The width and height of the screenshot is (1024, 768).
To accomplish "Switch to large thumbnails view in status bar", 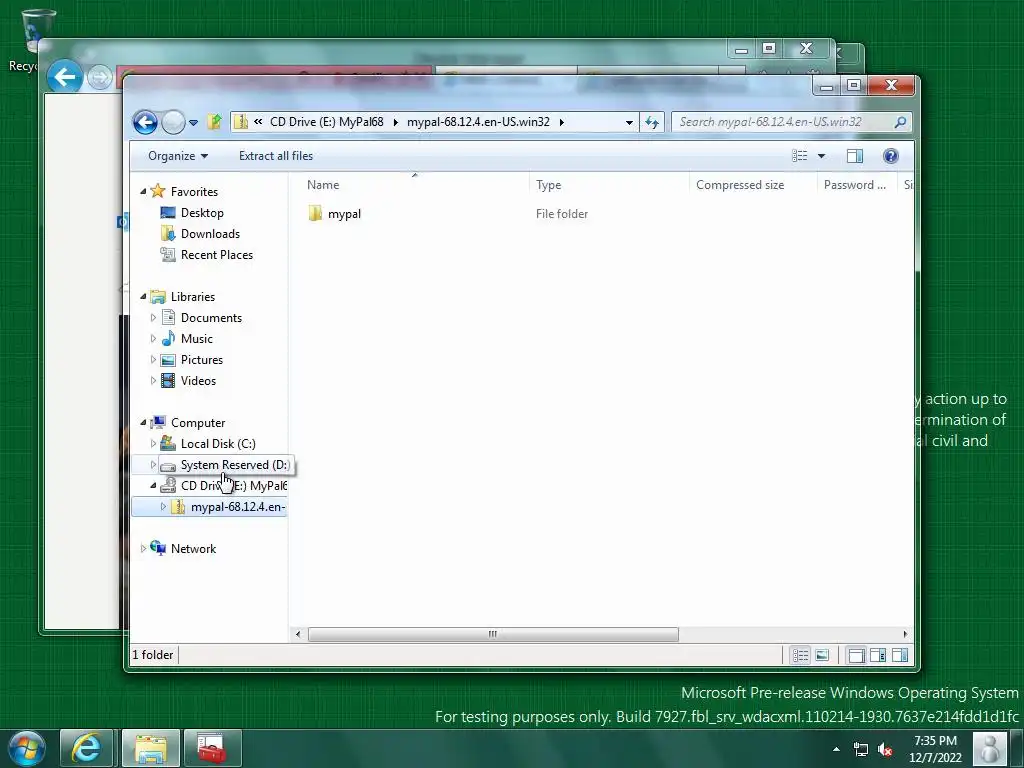I will tap(822, 655).
